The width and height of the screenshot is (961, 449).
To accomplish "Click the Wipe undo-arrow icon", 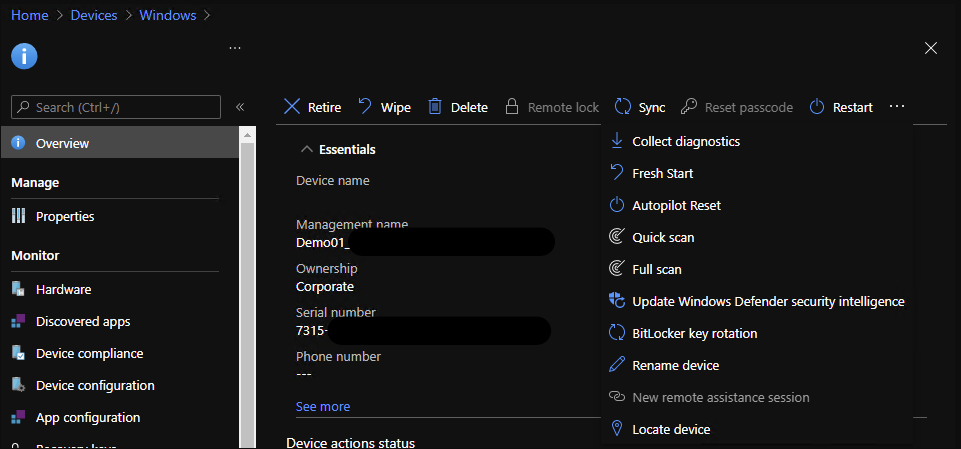I will click(x=365, y=107).
